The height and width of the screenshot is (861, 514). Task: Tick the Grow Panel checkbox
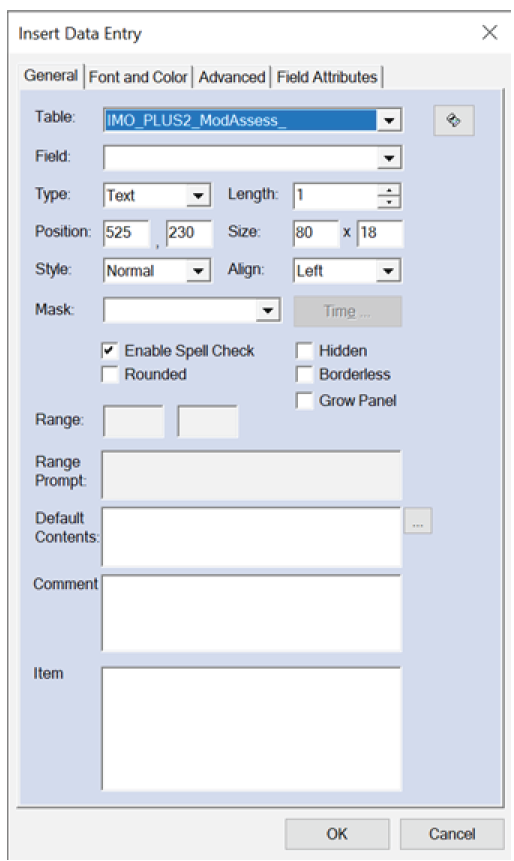(304, 400)
